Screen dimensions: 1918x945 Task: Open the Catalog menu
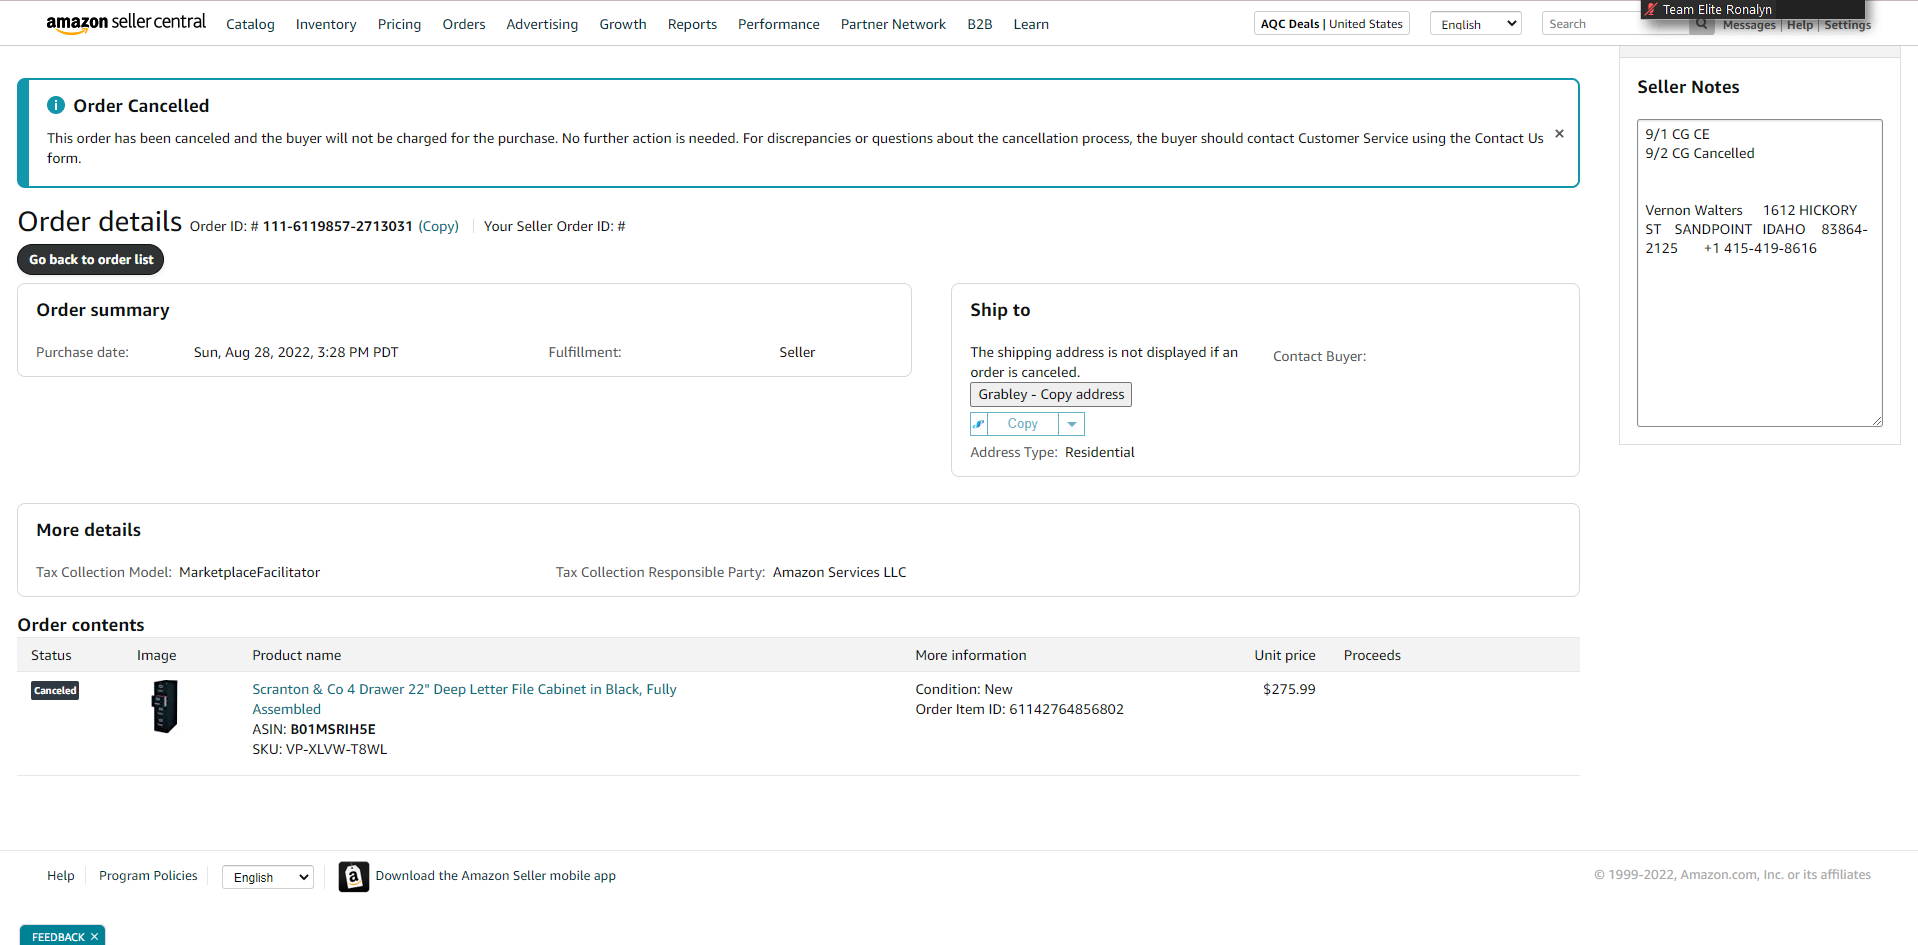250,24
